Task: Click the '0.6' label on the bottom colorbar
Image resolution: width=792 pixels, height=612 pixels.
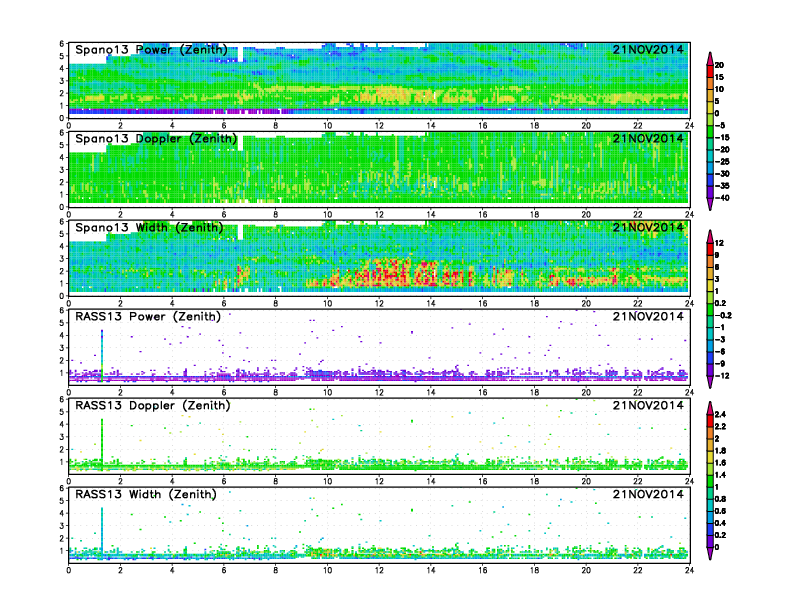Action: pyautogui.click(x=721, y=511)
